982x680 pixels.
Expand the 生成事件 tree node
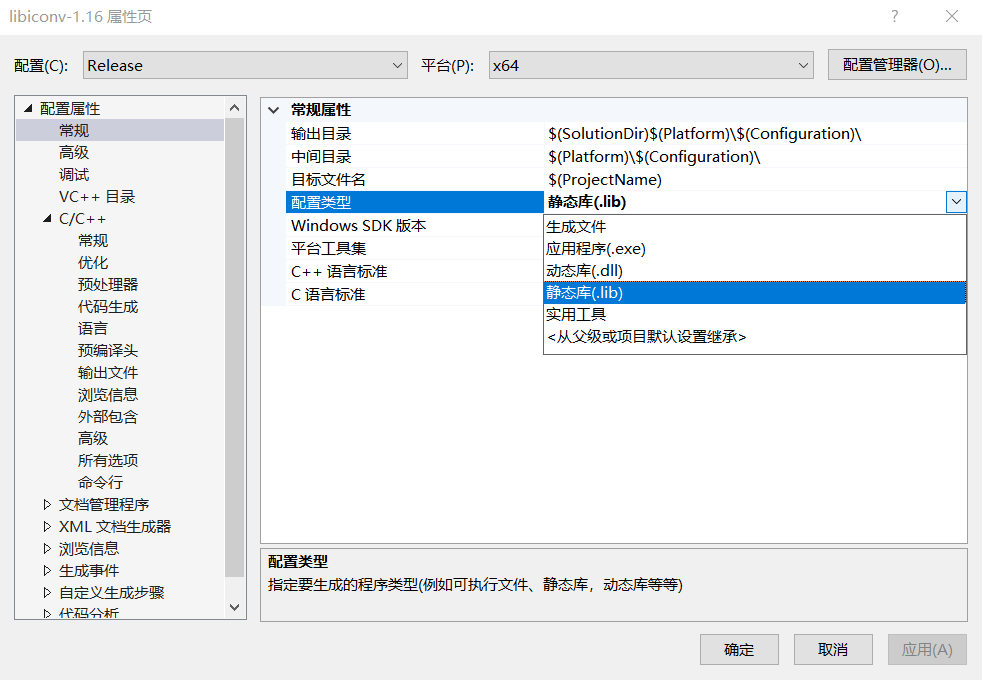pos(45,570)
